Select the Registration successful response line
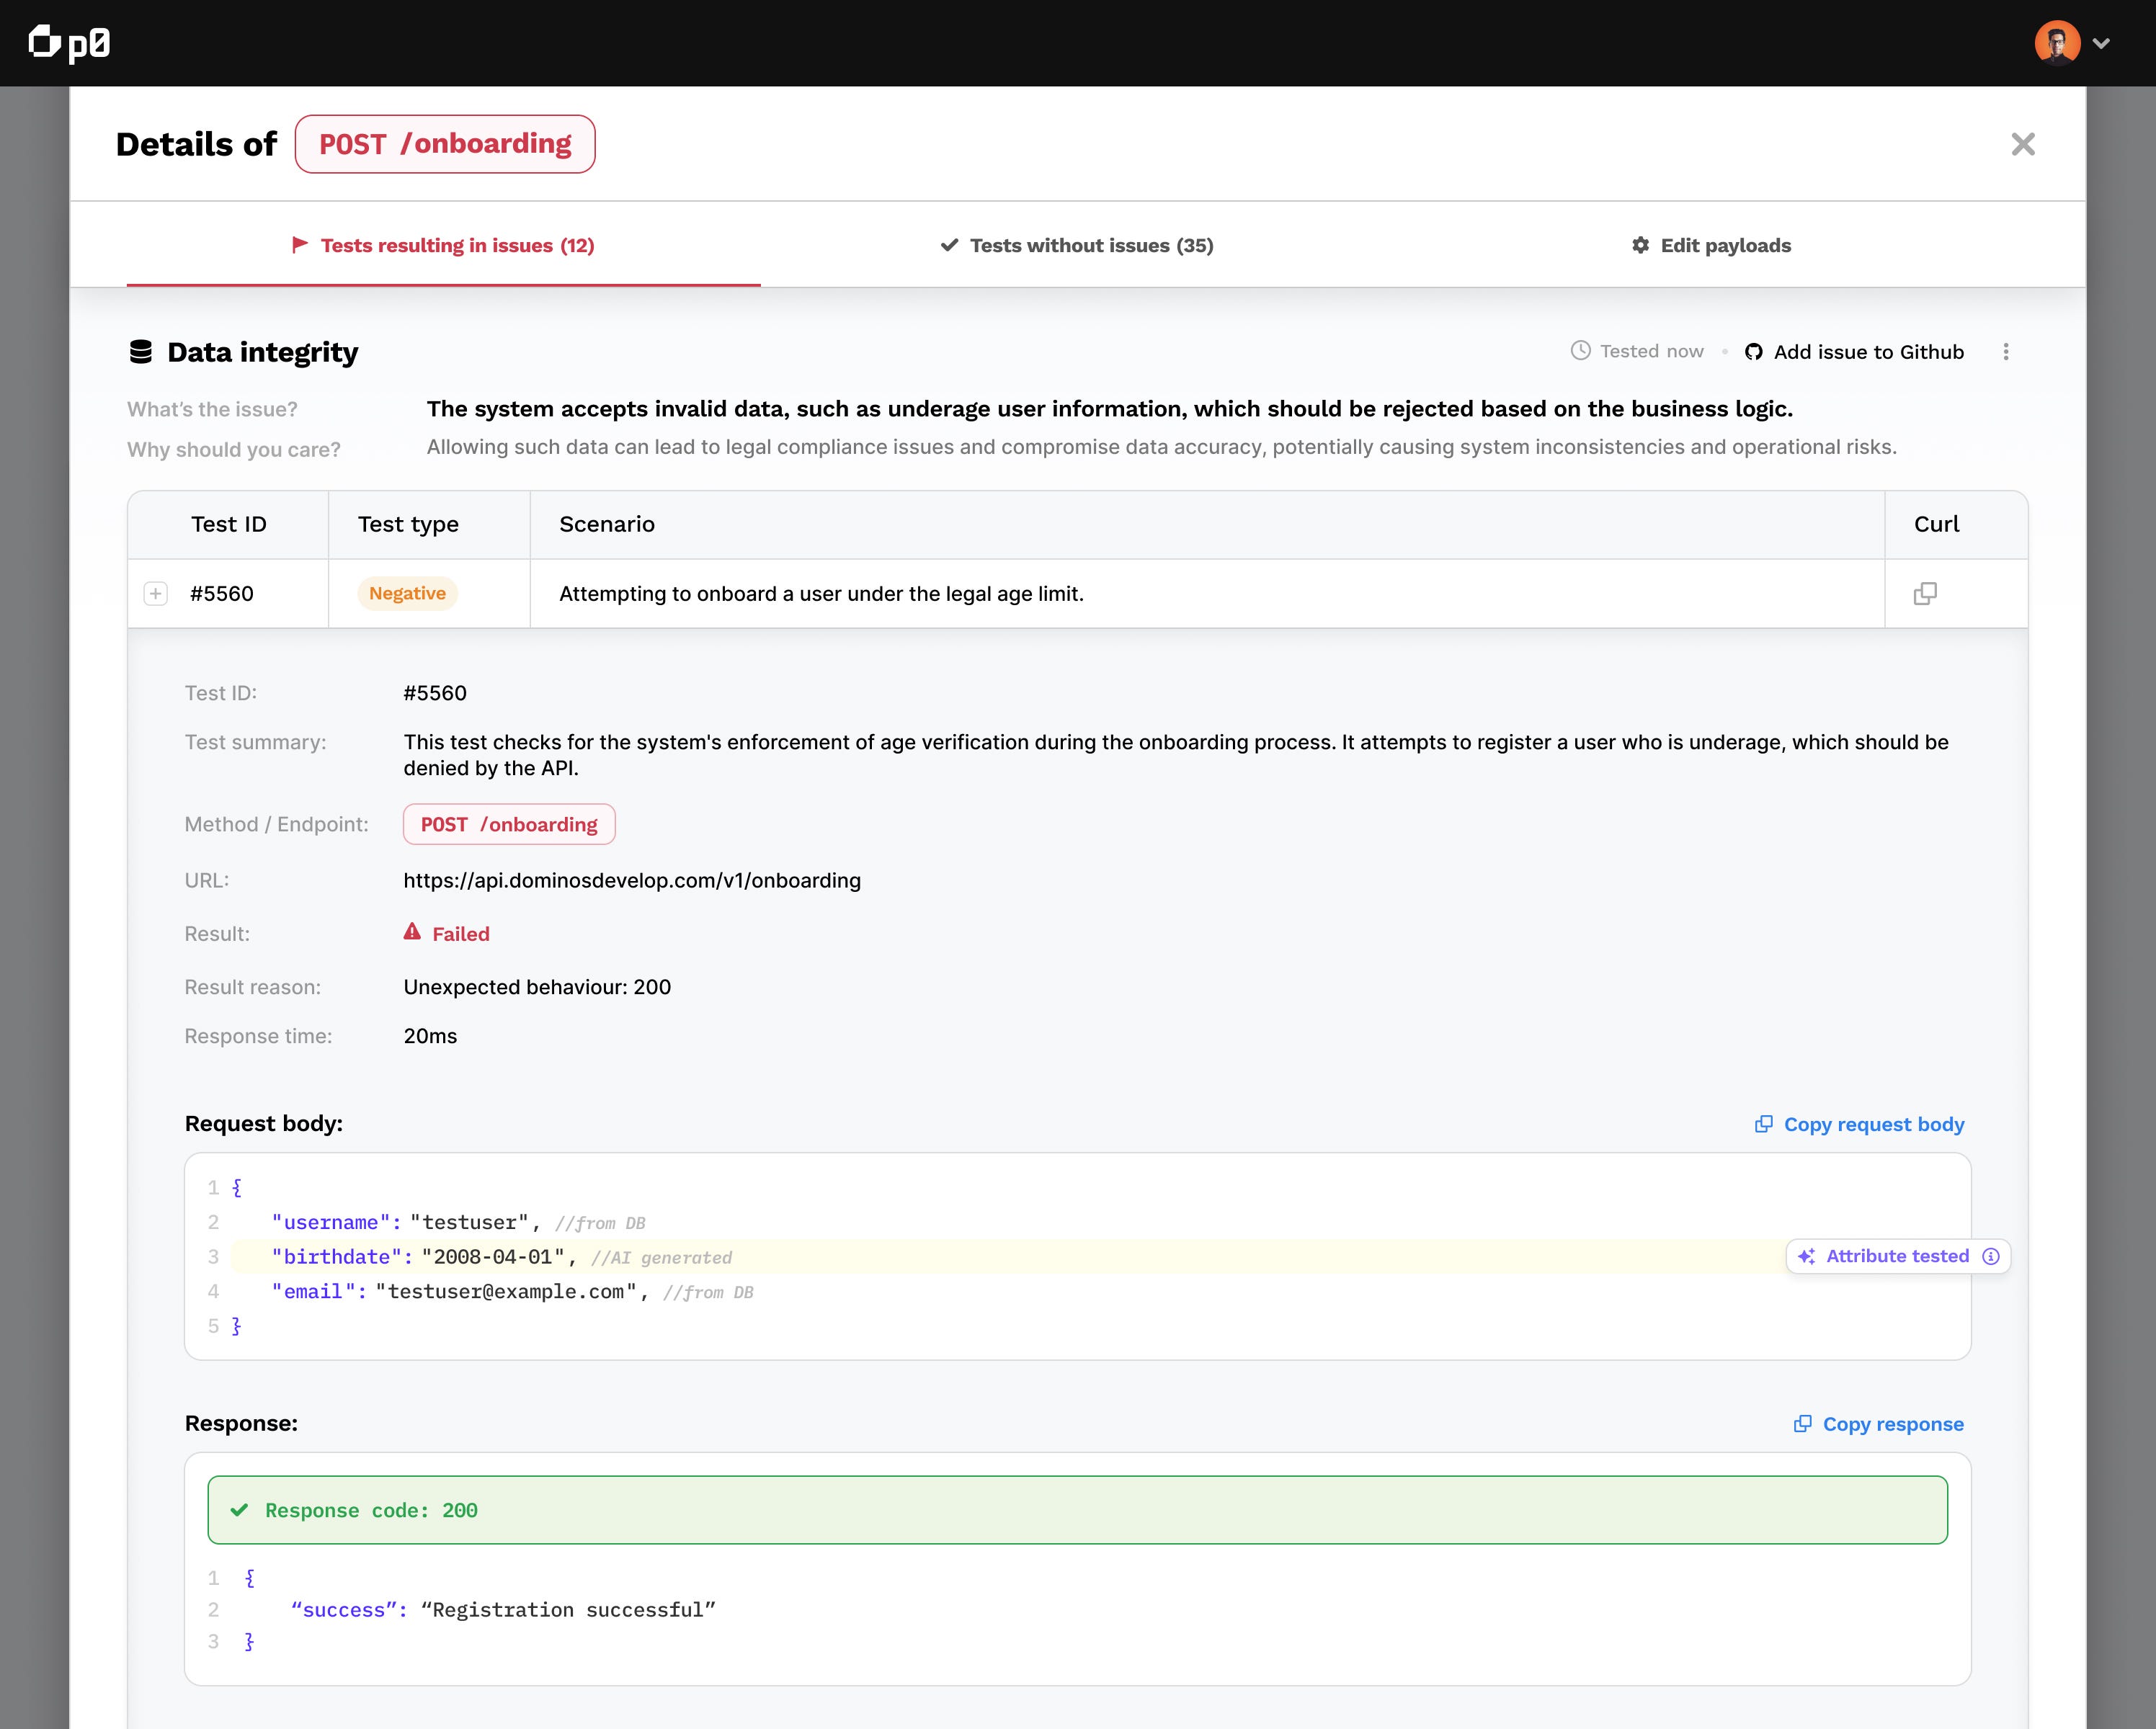 click(503, 1610)
